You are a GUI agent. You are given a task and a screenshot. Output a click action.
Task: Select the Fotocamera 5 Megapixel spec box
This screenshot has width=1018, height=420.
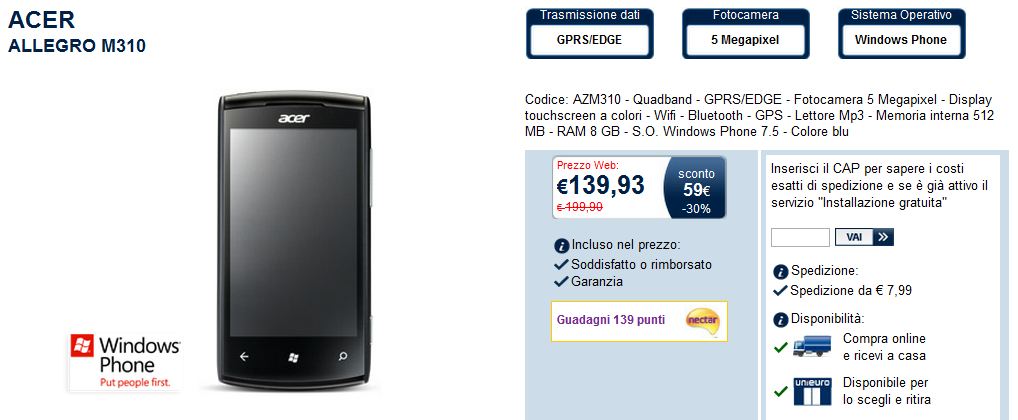point(745,33)
